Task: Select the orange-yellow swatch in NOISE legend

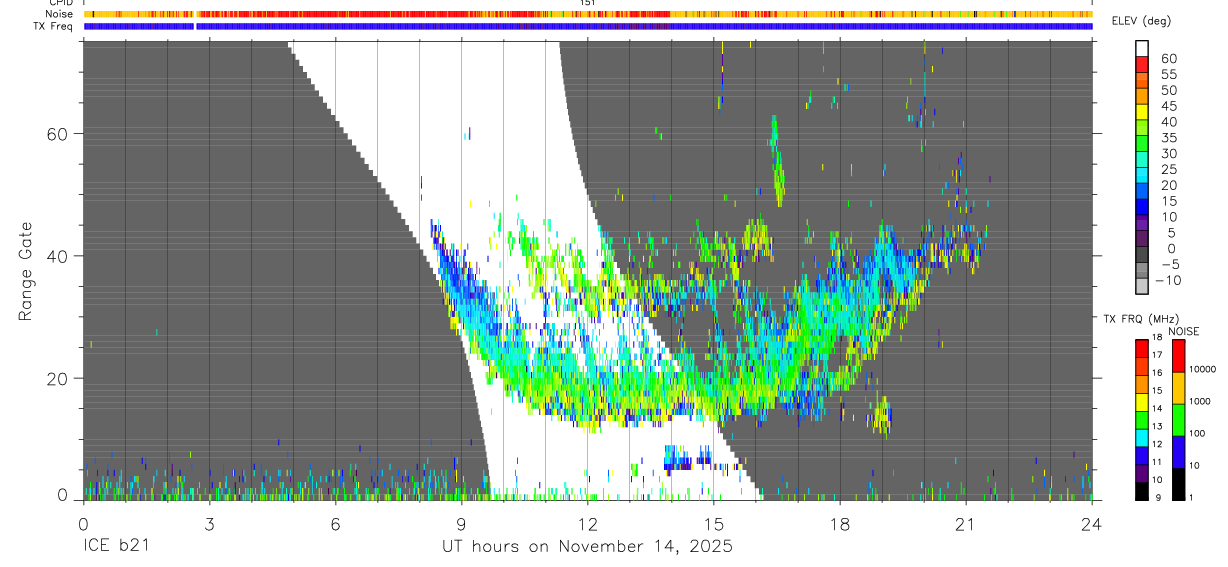Action: coord(1178,388)
